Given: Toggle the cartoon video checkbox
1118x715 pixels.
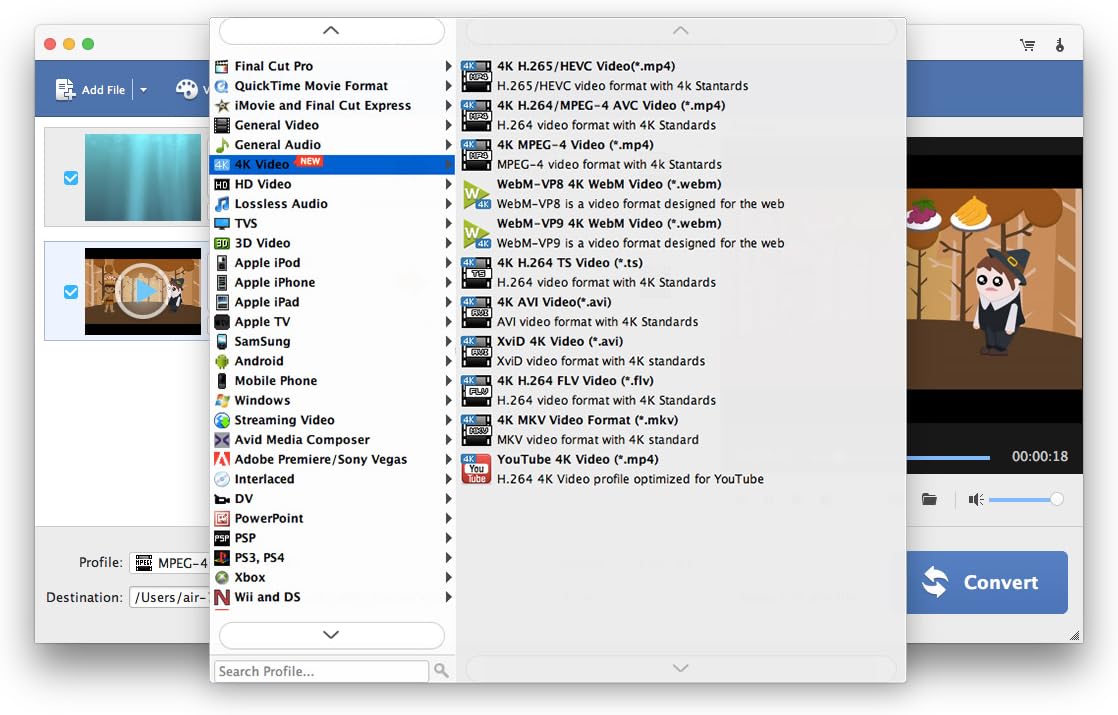Looking at the screenshot, I should click(71, 292).
